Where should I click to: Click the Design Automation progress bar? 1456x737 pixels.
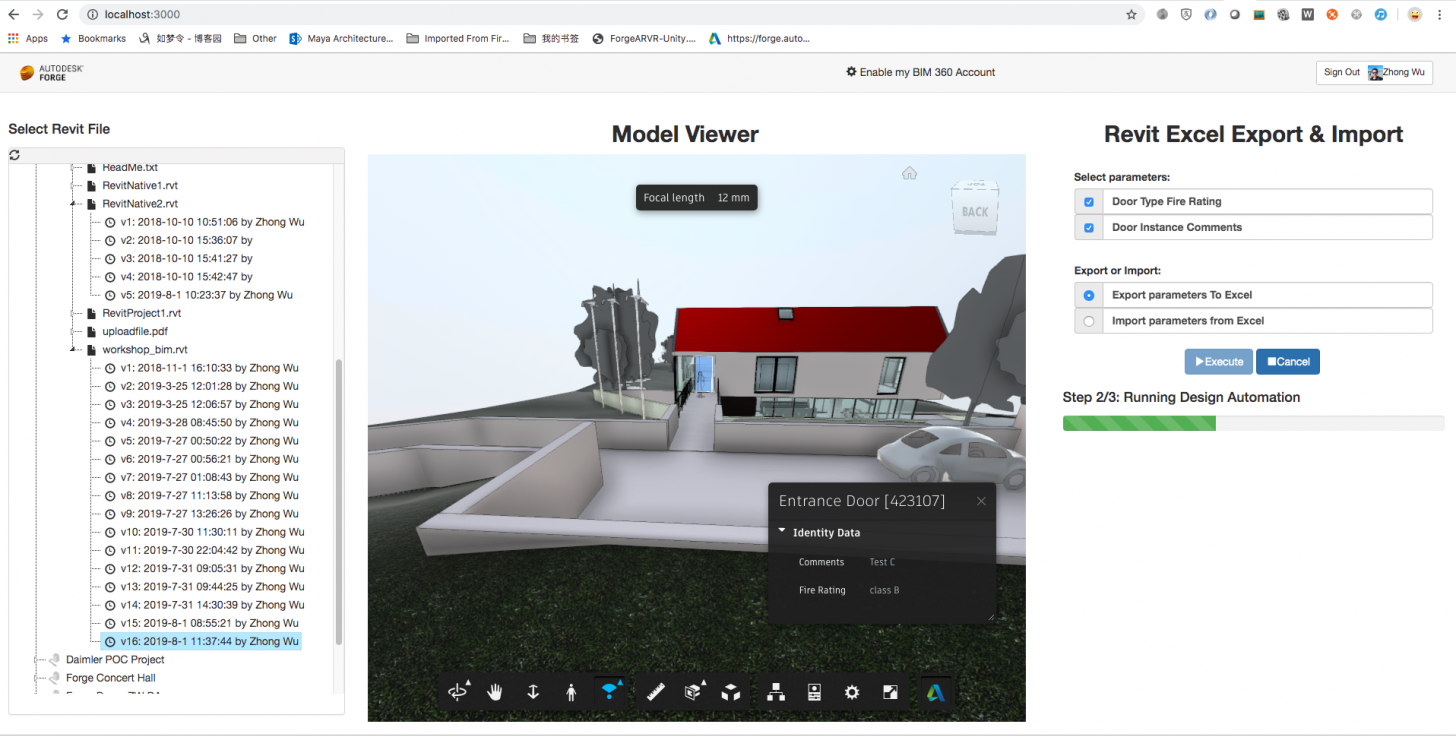pyautogui.click(x=1253, y=424)
